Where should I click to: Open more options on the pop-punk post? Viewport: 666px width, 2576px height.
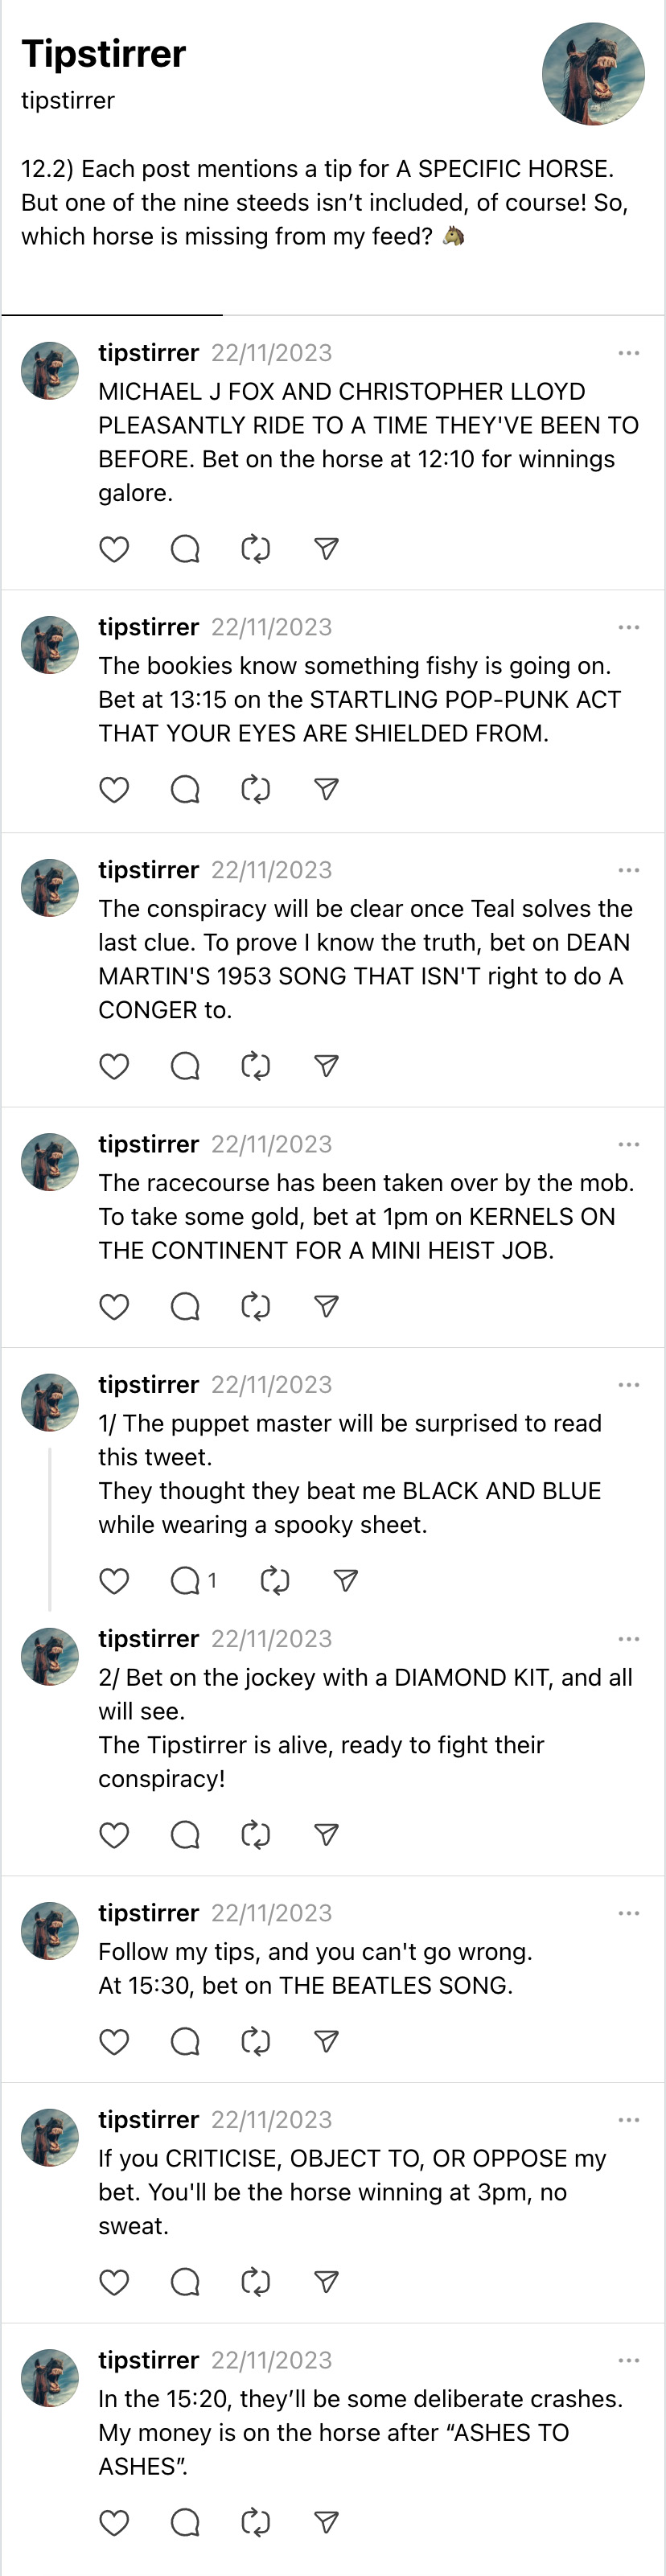pos(628,627)
